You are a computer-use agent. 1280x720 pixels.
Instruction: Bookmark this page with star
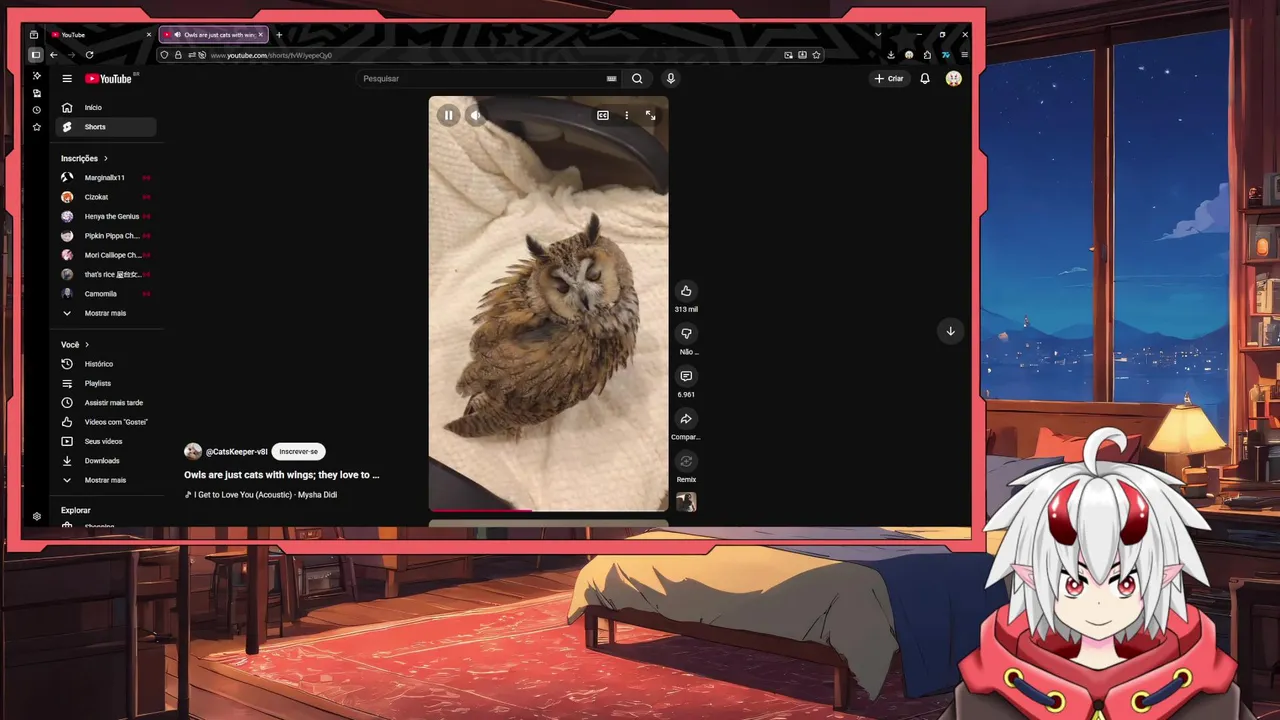817,55
